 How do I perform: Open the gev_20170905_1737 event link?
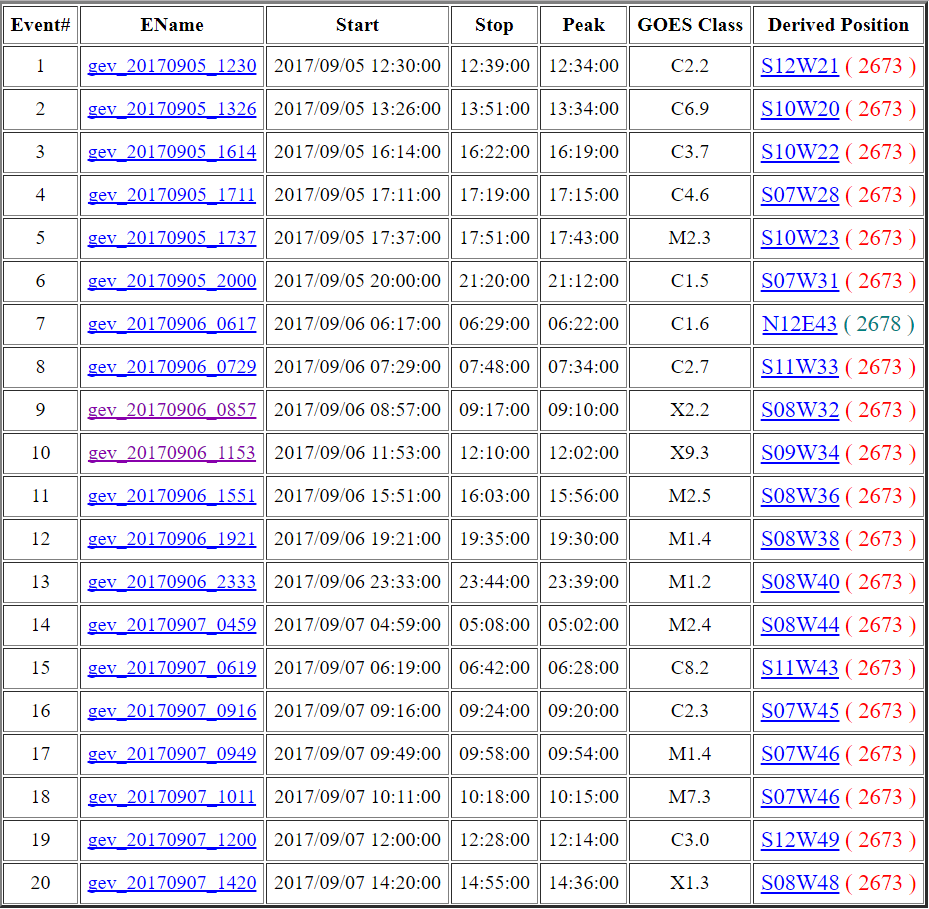pyautogui.click(x=172, y=238)
